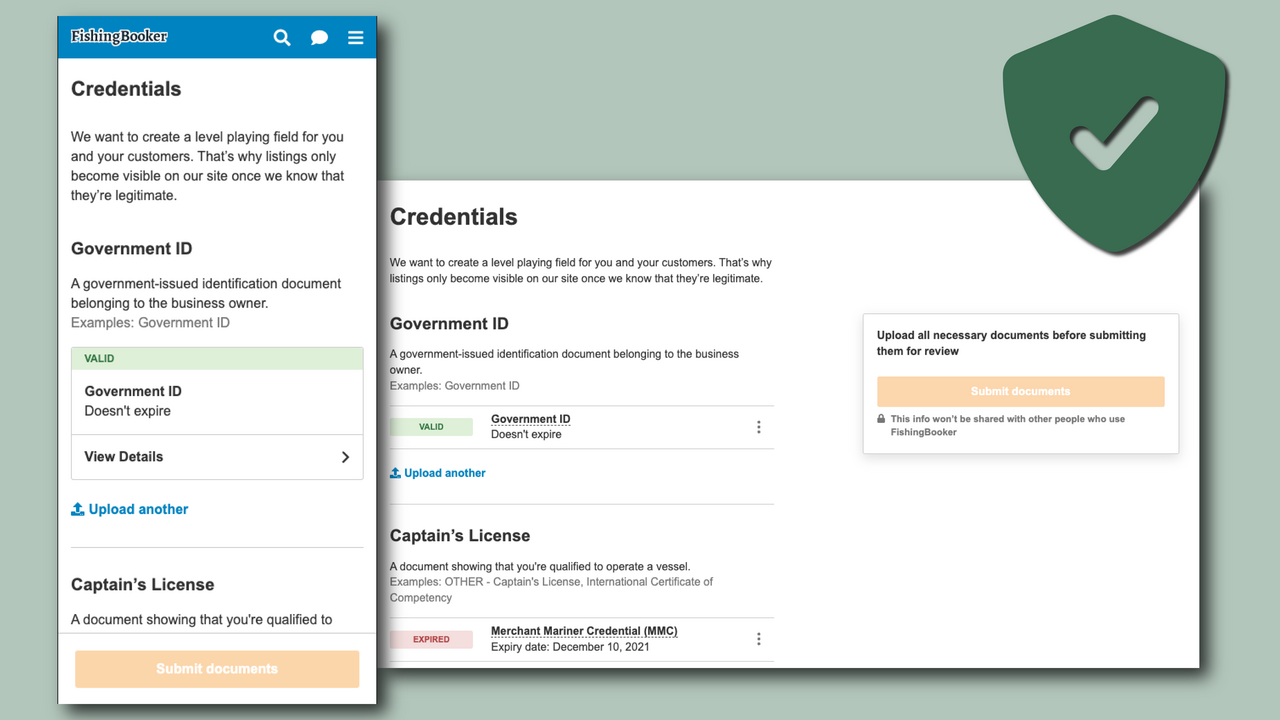Click the green shield checkmark icon
1280x720 pixels.
pos(1115,133)
